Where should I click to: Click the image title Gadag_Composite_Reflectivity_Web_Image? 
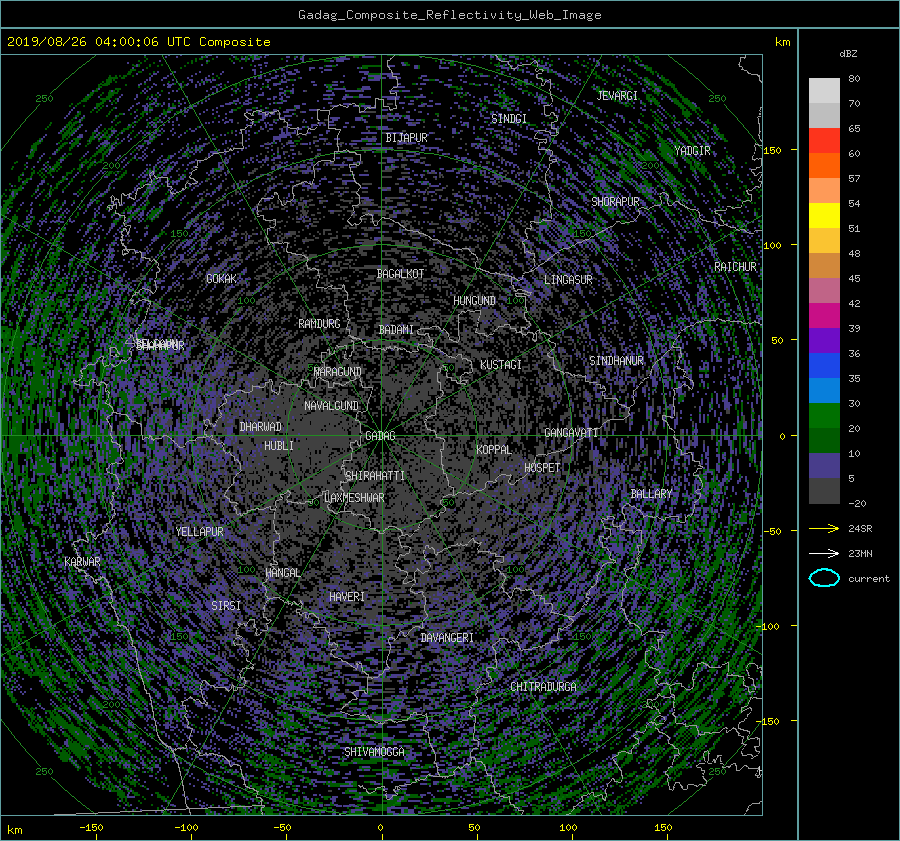449,15
